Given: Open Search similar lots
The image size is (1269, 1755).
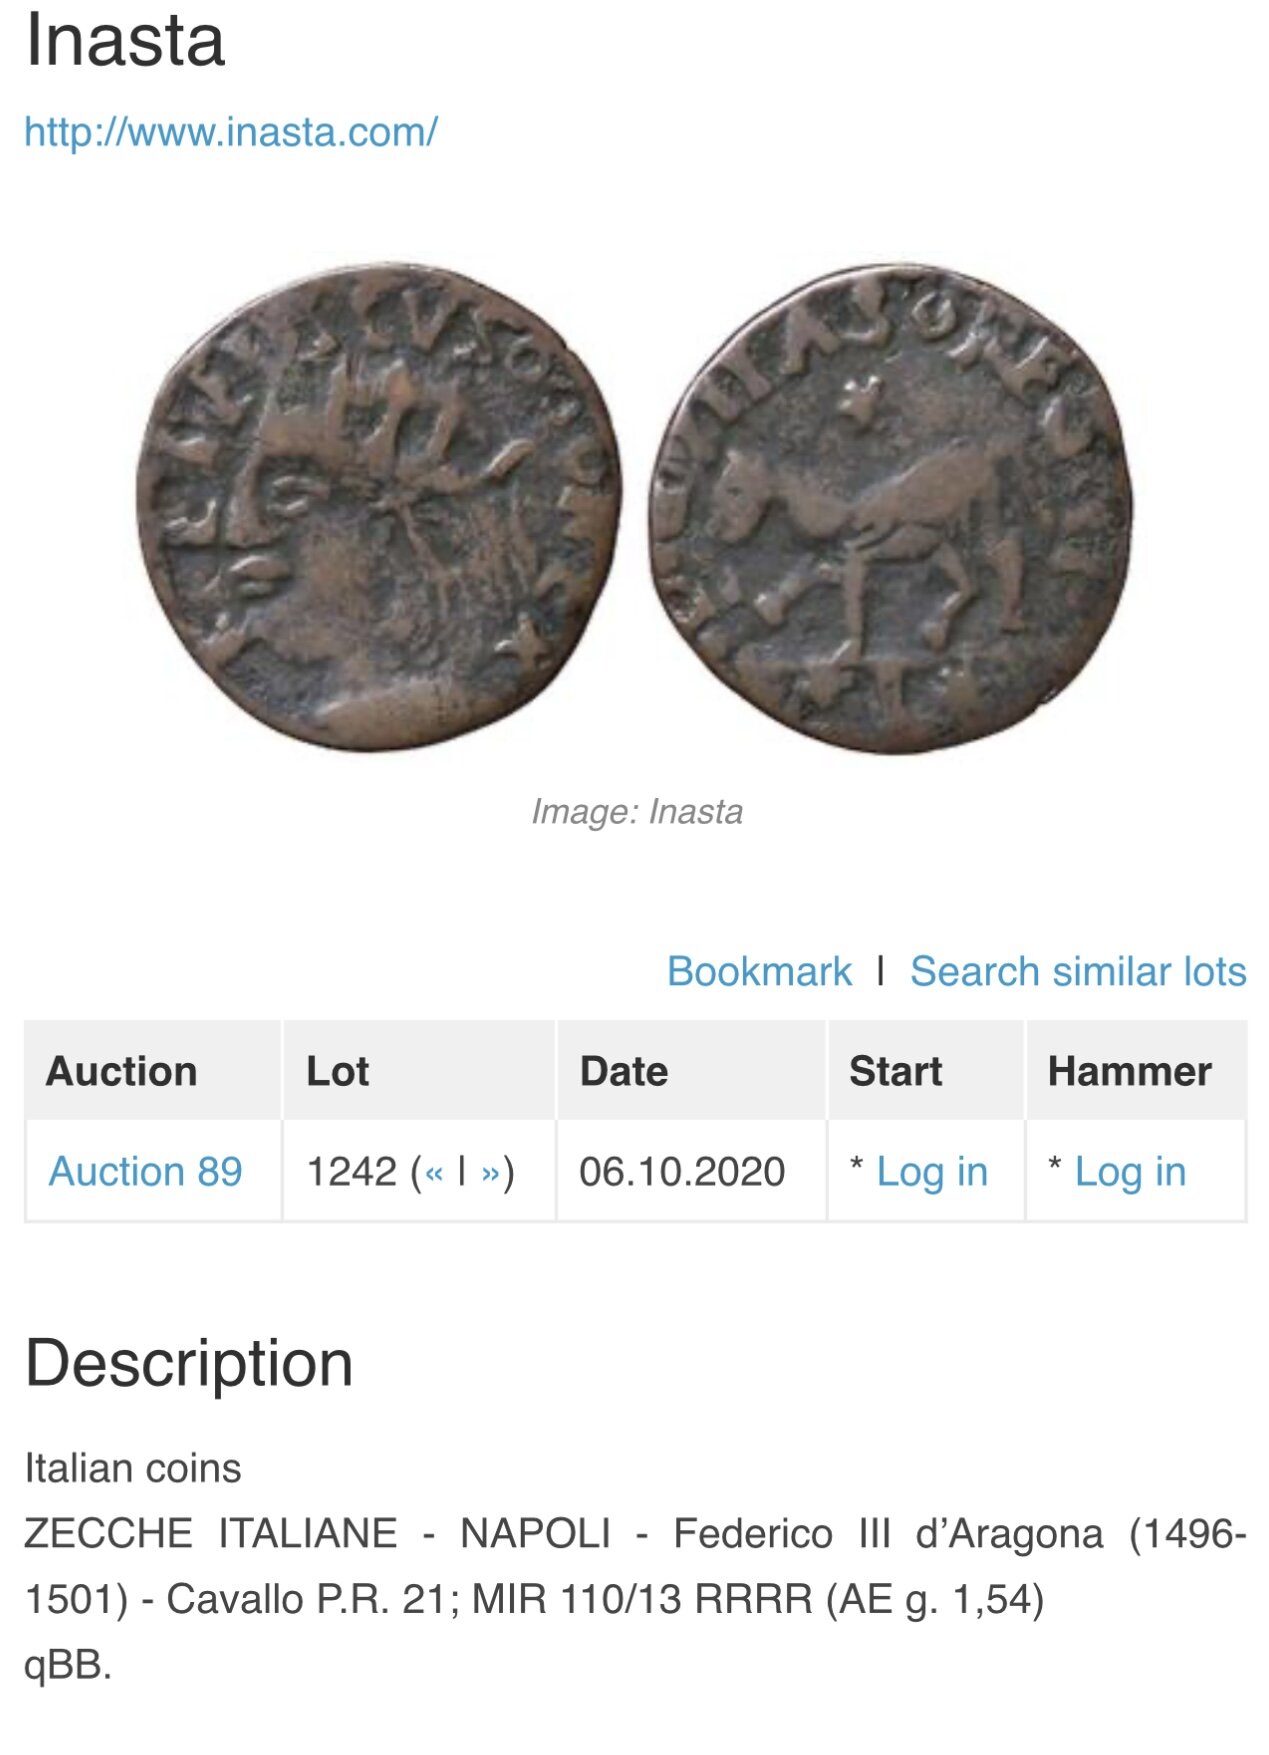Looking at the screenshot, I should click(1078, 971).
